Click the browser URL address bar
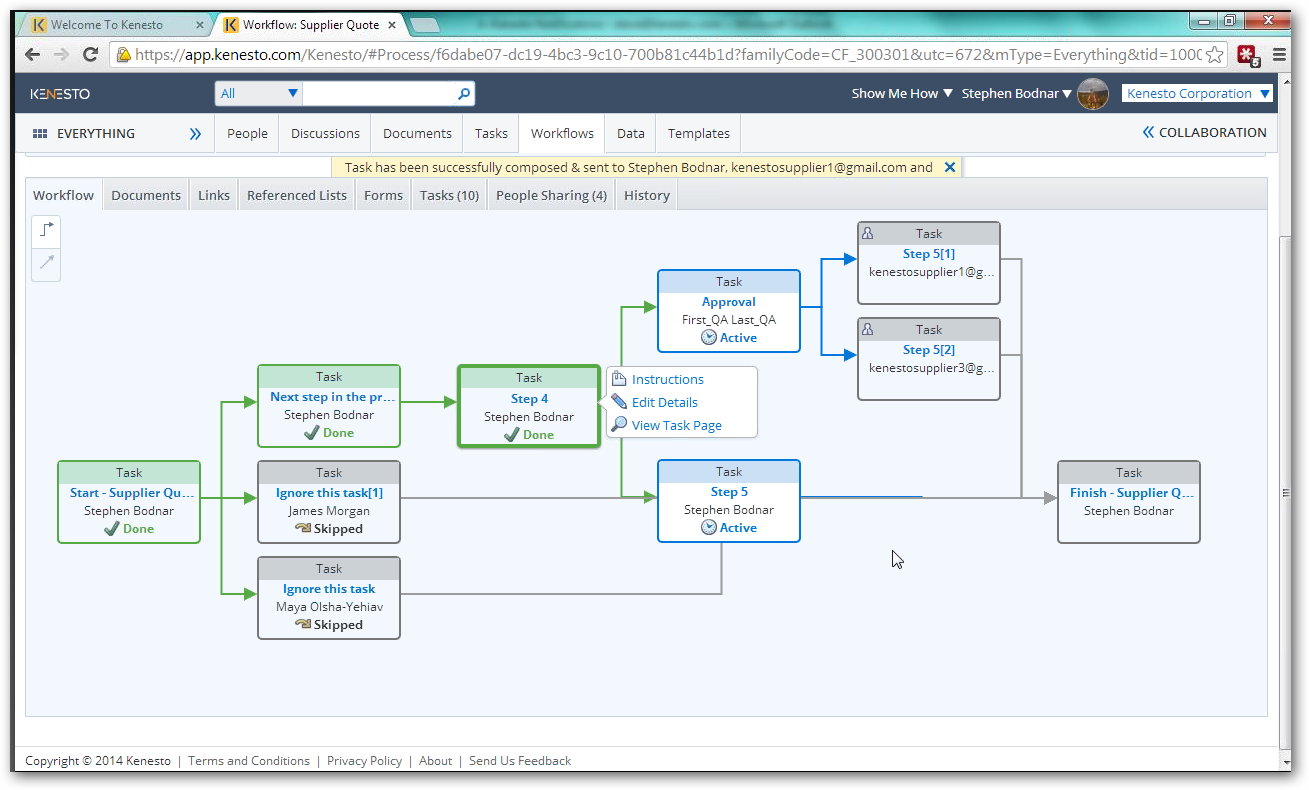This screenshot has height=790, width=1309. click(666, 55)
